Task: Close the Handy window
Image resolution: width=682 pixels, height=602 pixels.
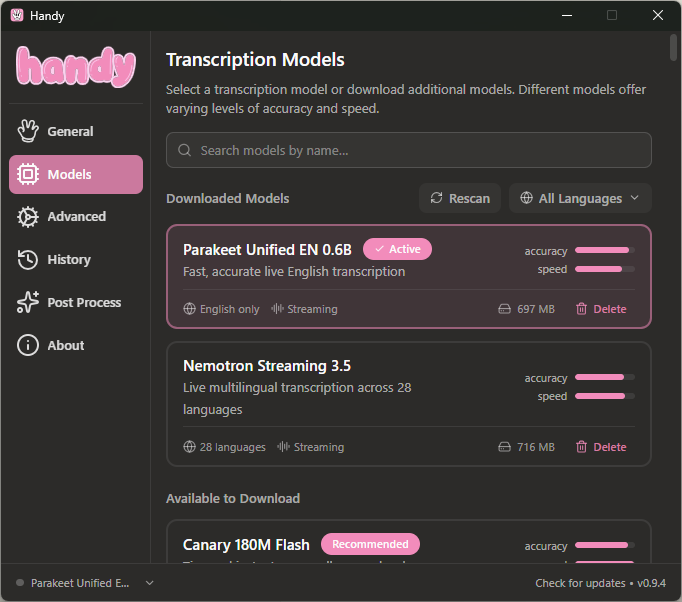Action: pos(658,15)
